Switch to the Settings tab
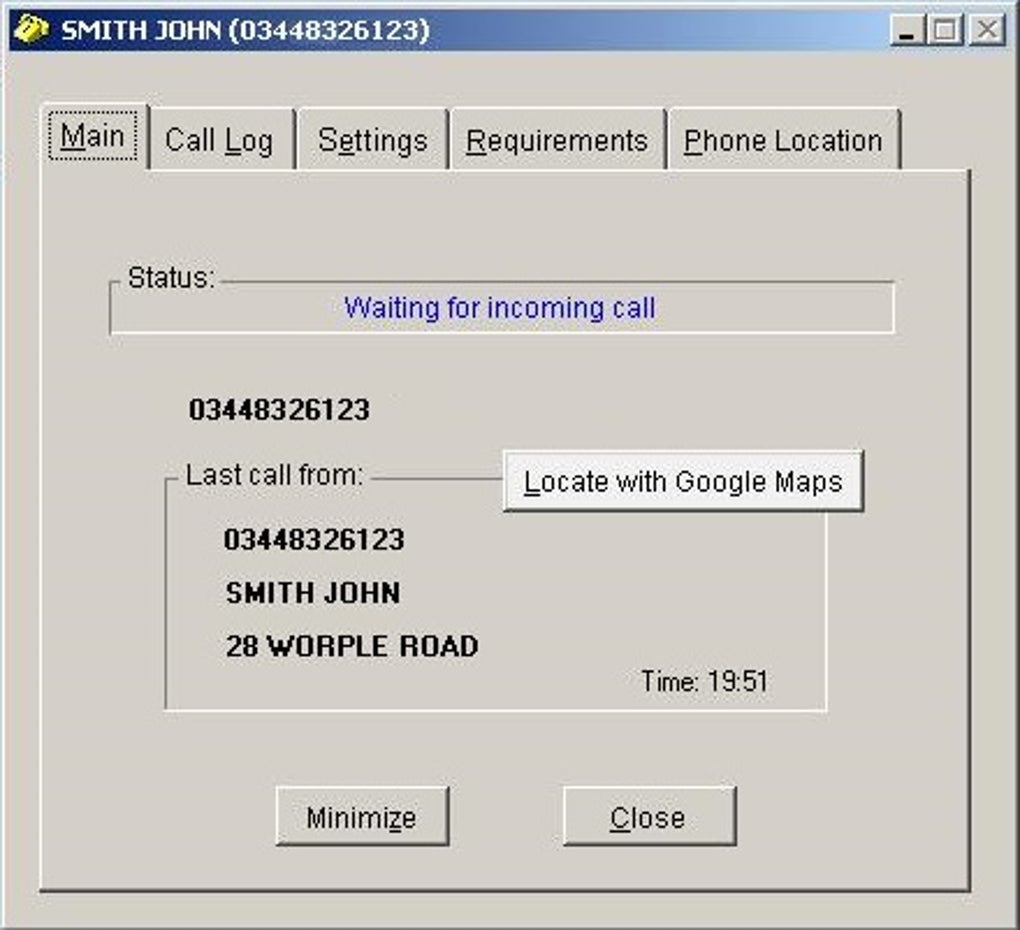 [x=373, y=140]
